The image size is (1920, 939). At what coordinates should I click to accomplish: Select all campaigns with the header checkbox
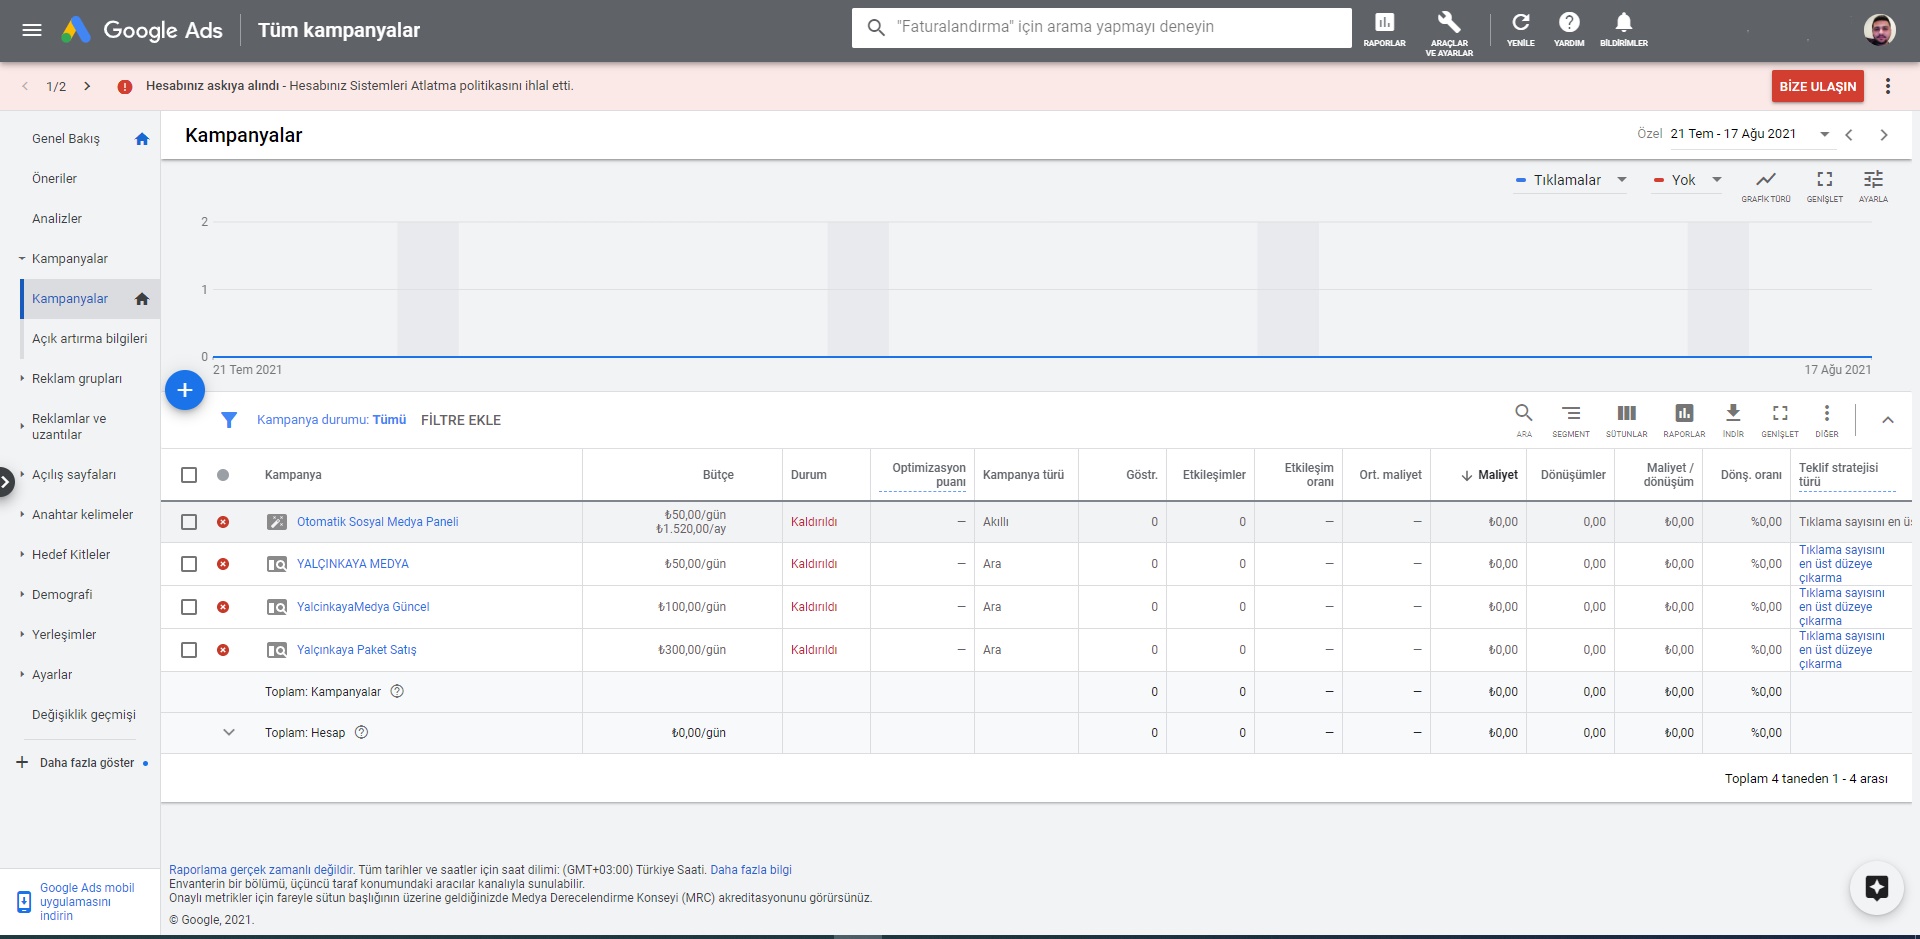[189, 475]
